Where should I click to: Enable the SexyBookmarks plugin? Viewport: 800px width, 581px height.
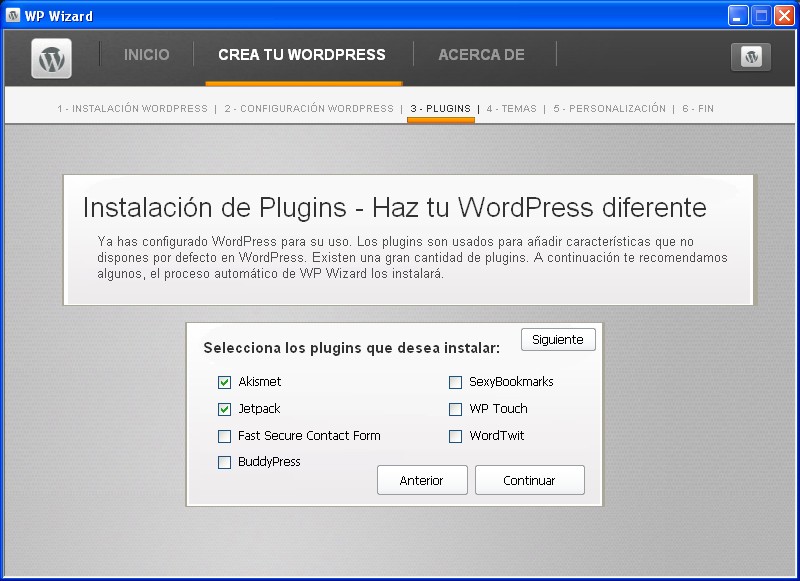[456, 382]
